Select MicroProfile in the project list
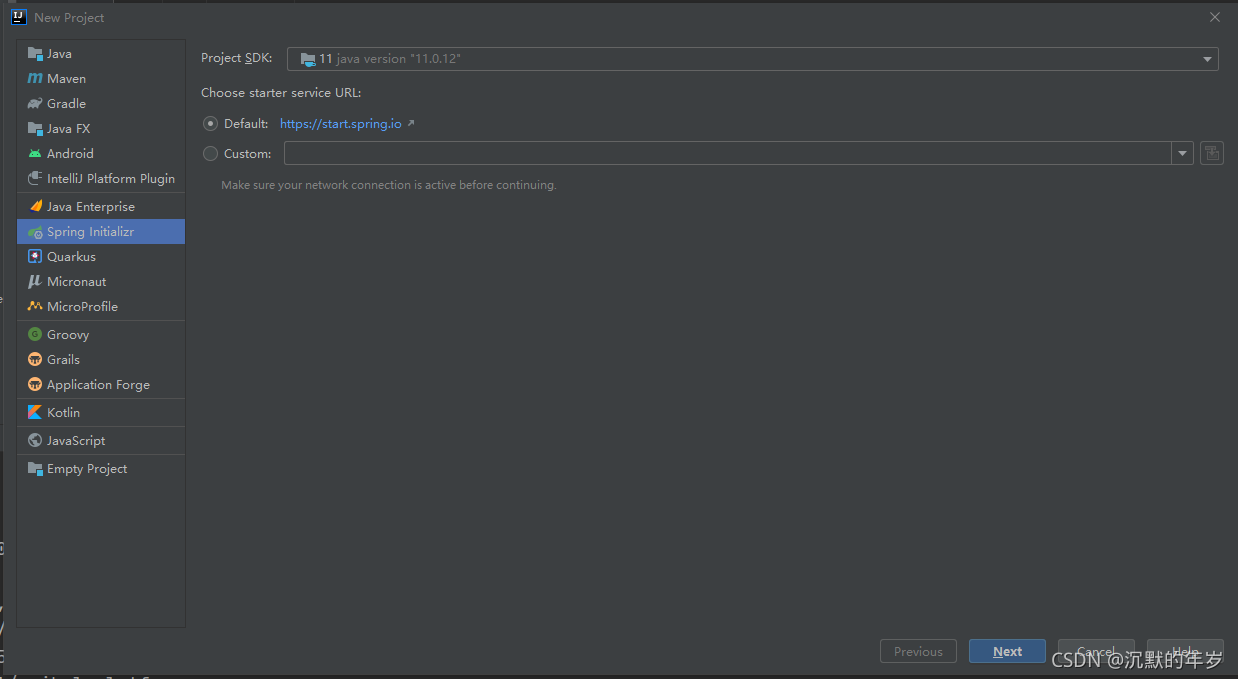The height and width of the screenshot is (679, 1238). pos(101,307)
